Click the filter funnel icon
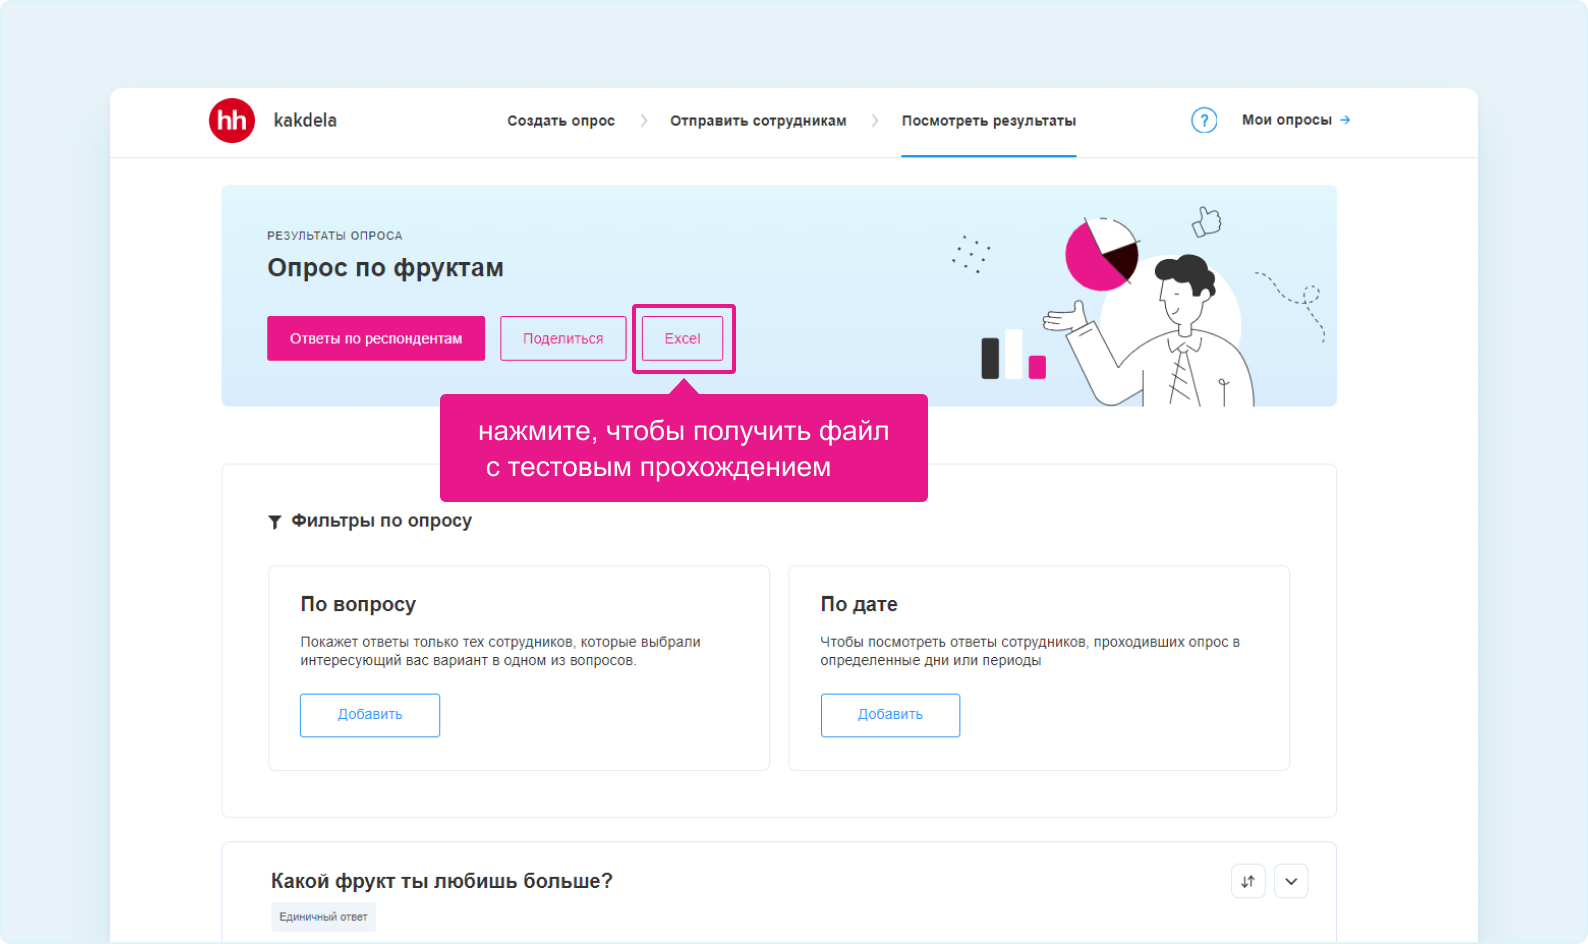Viewport: 1588px width, 944px height. point(275,522)
